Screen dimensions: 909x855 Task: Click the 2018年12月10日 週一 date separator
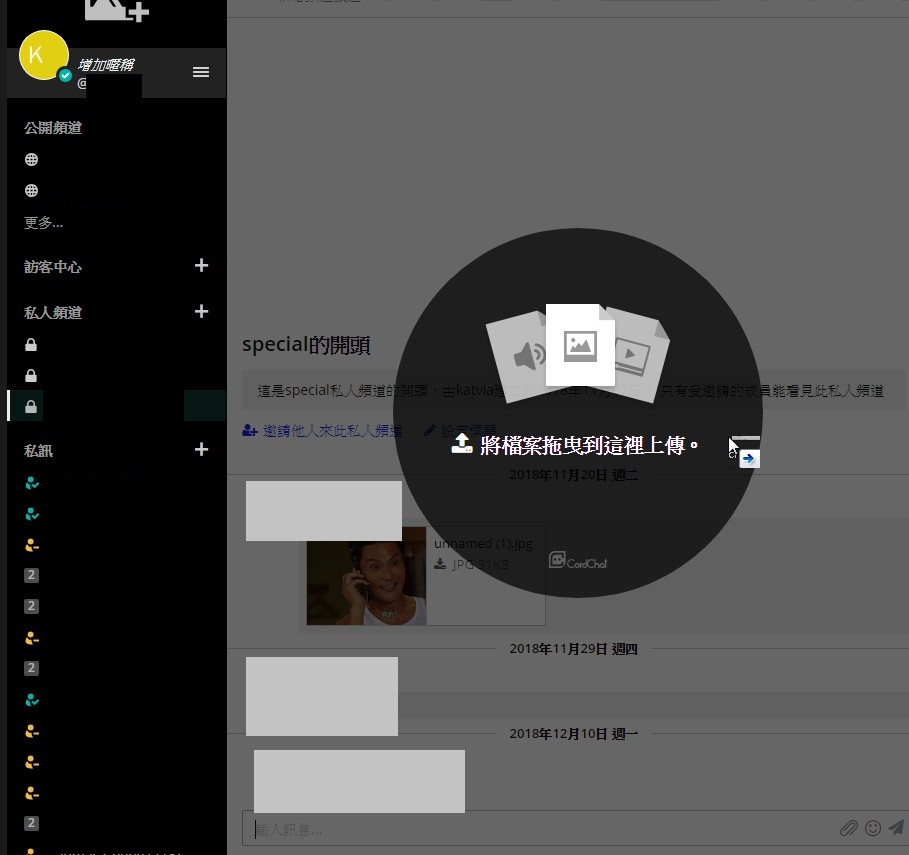click(573, 734)
